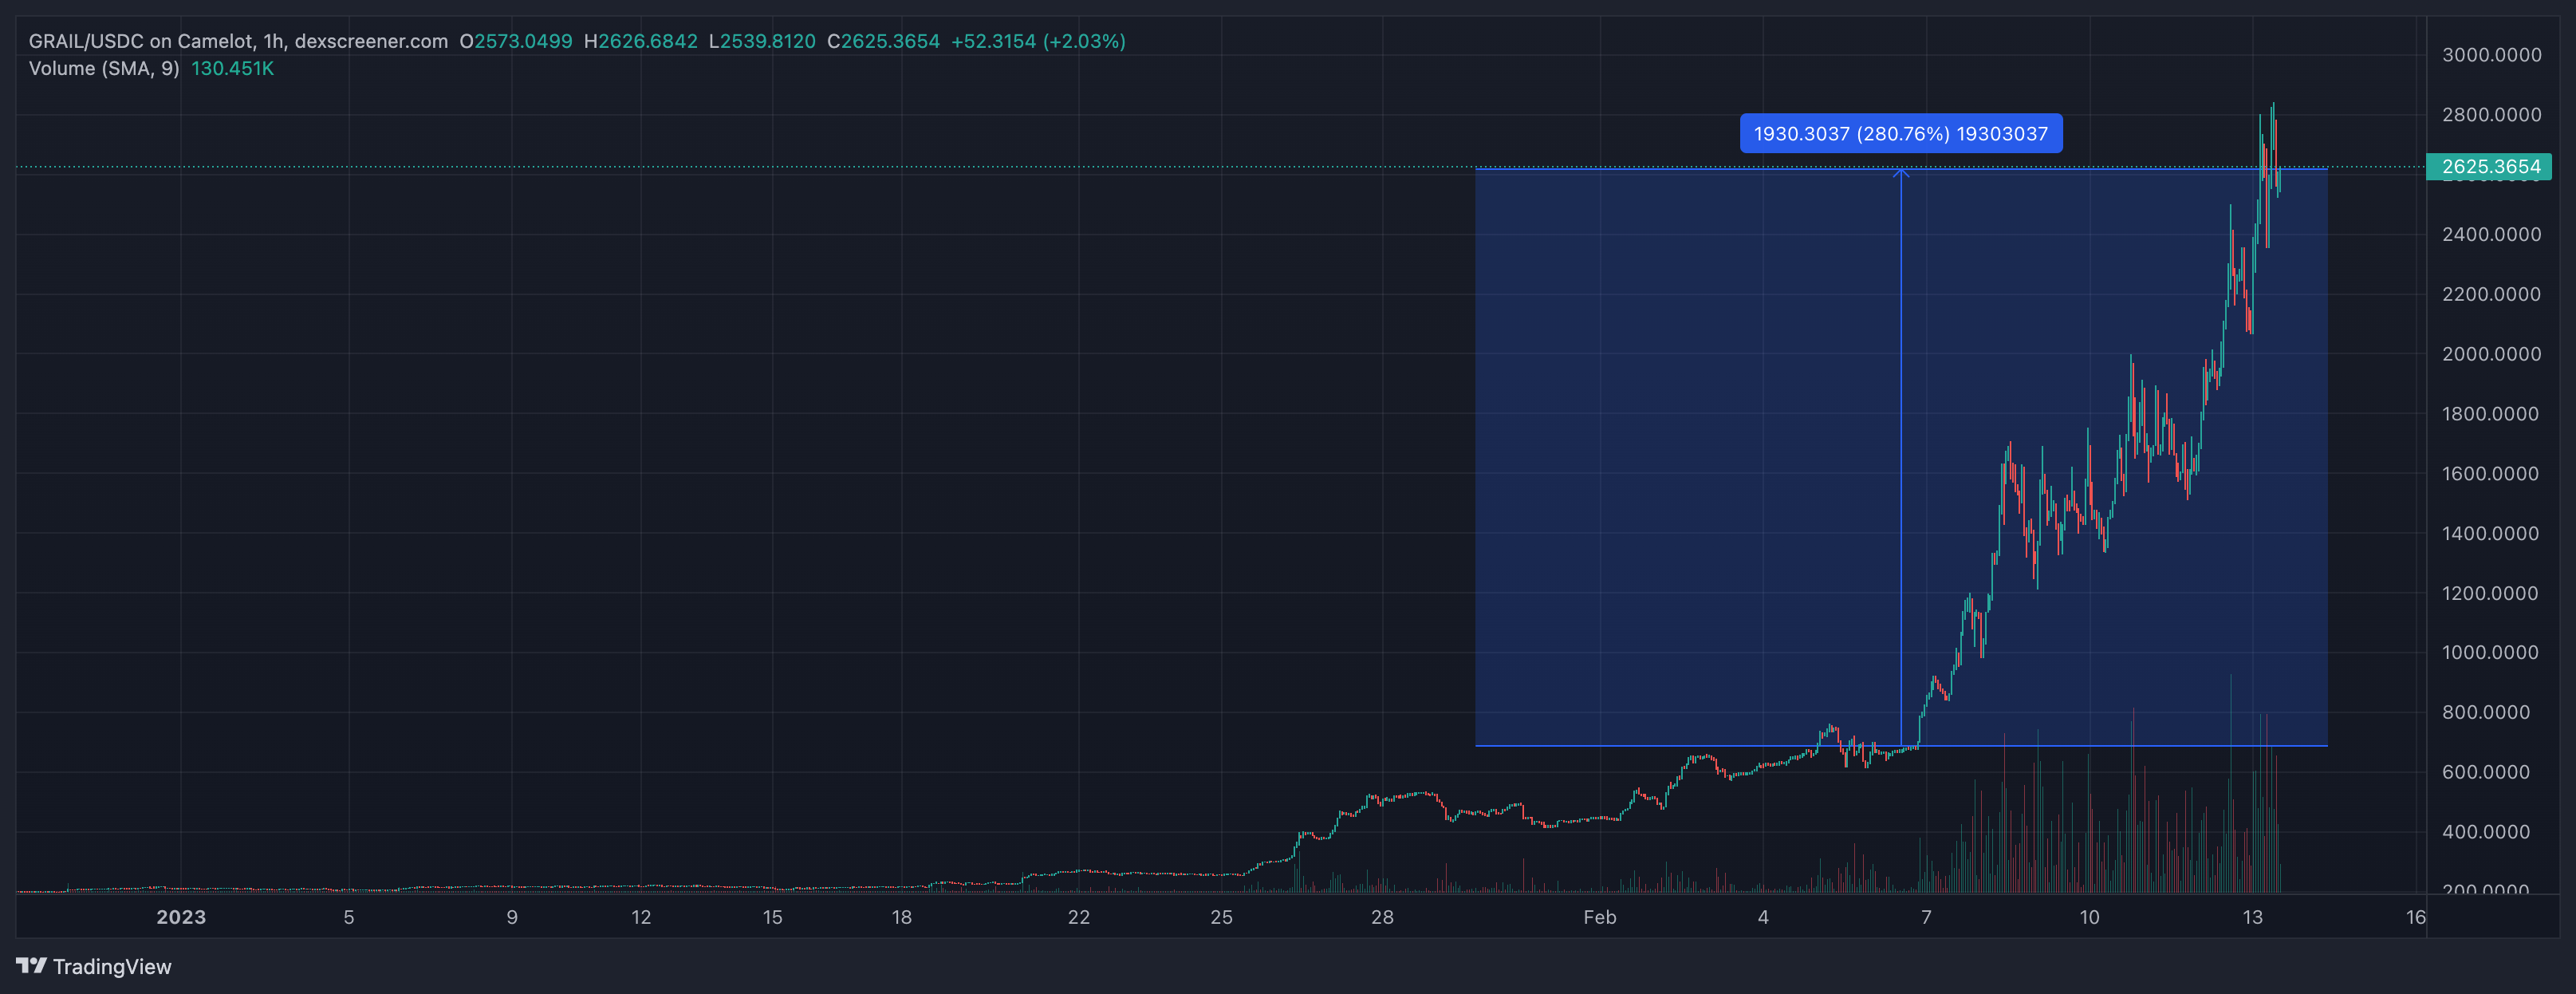2576x994 pixels.
Task: Click the 3000.0000 label on price axis
Action: point(2491,55)
